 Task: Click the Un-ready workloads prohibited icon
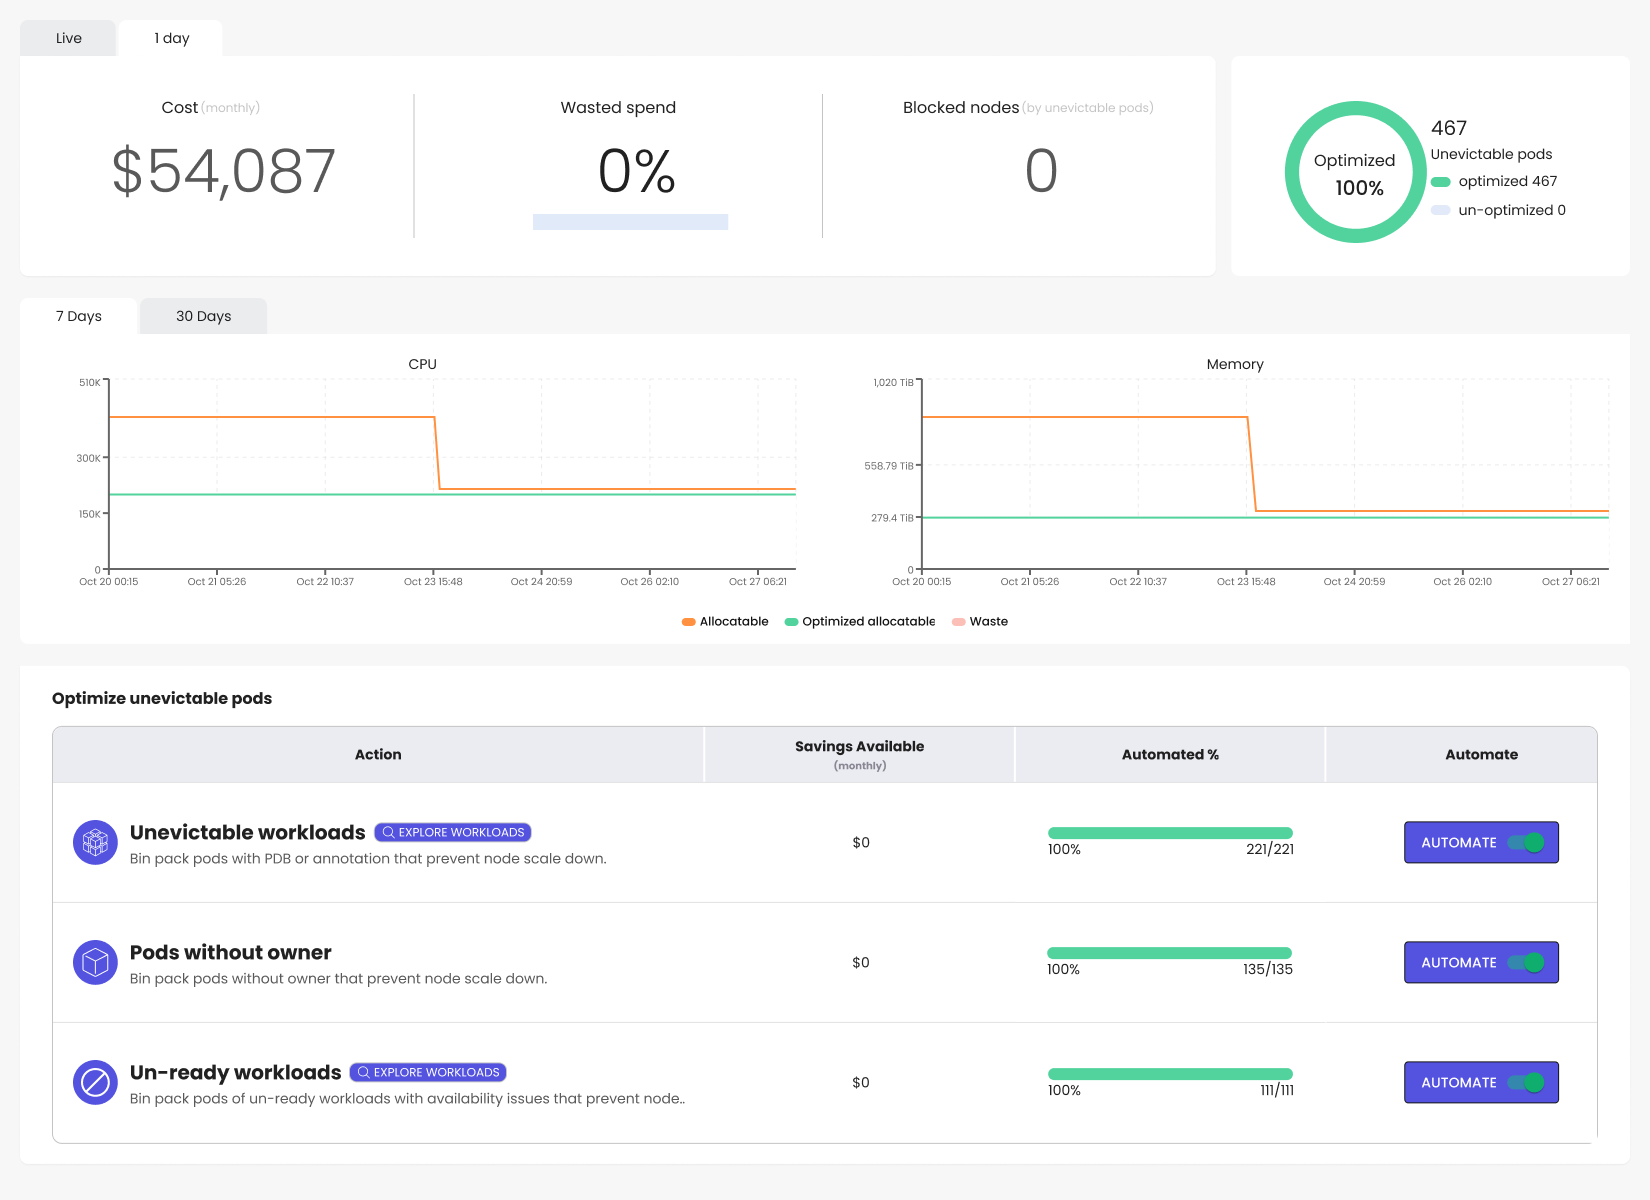click(95, 1083)
